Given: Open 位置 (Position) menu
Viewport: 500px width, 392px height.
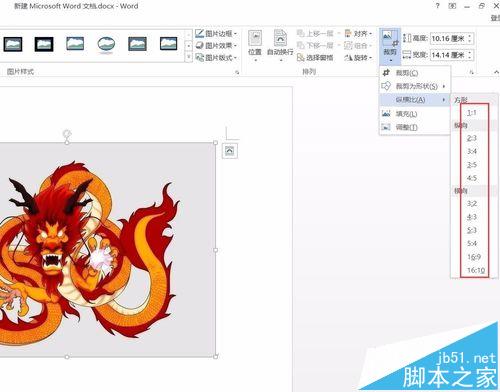Looking at the screenshot, I should click(x=255, y=46).
